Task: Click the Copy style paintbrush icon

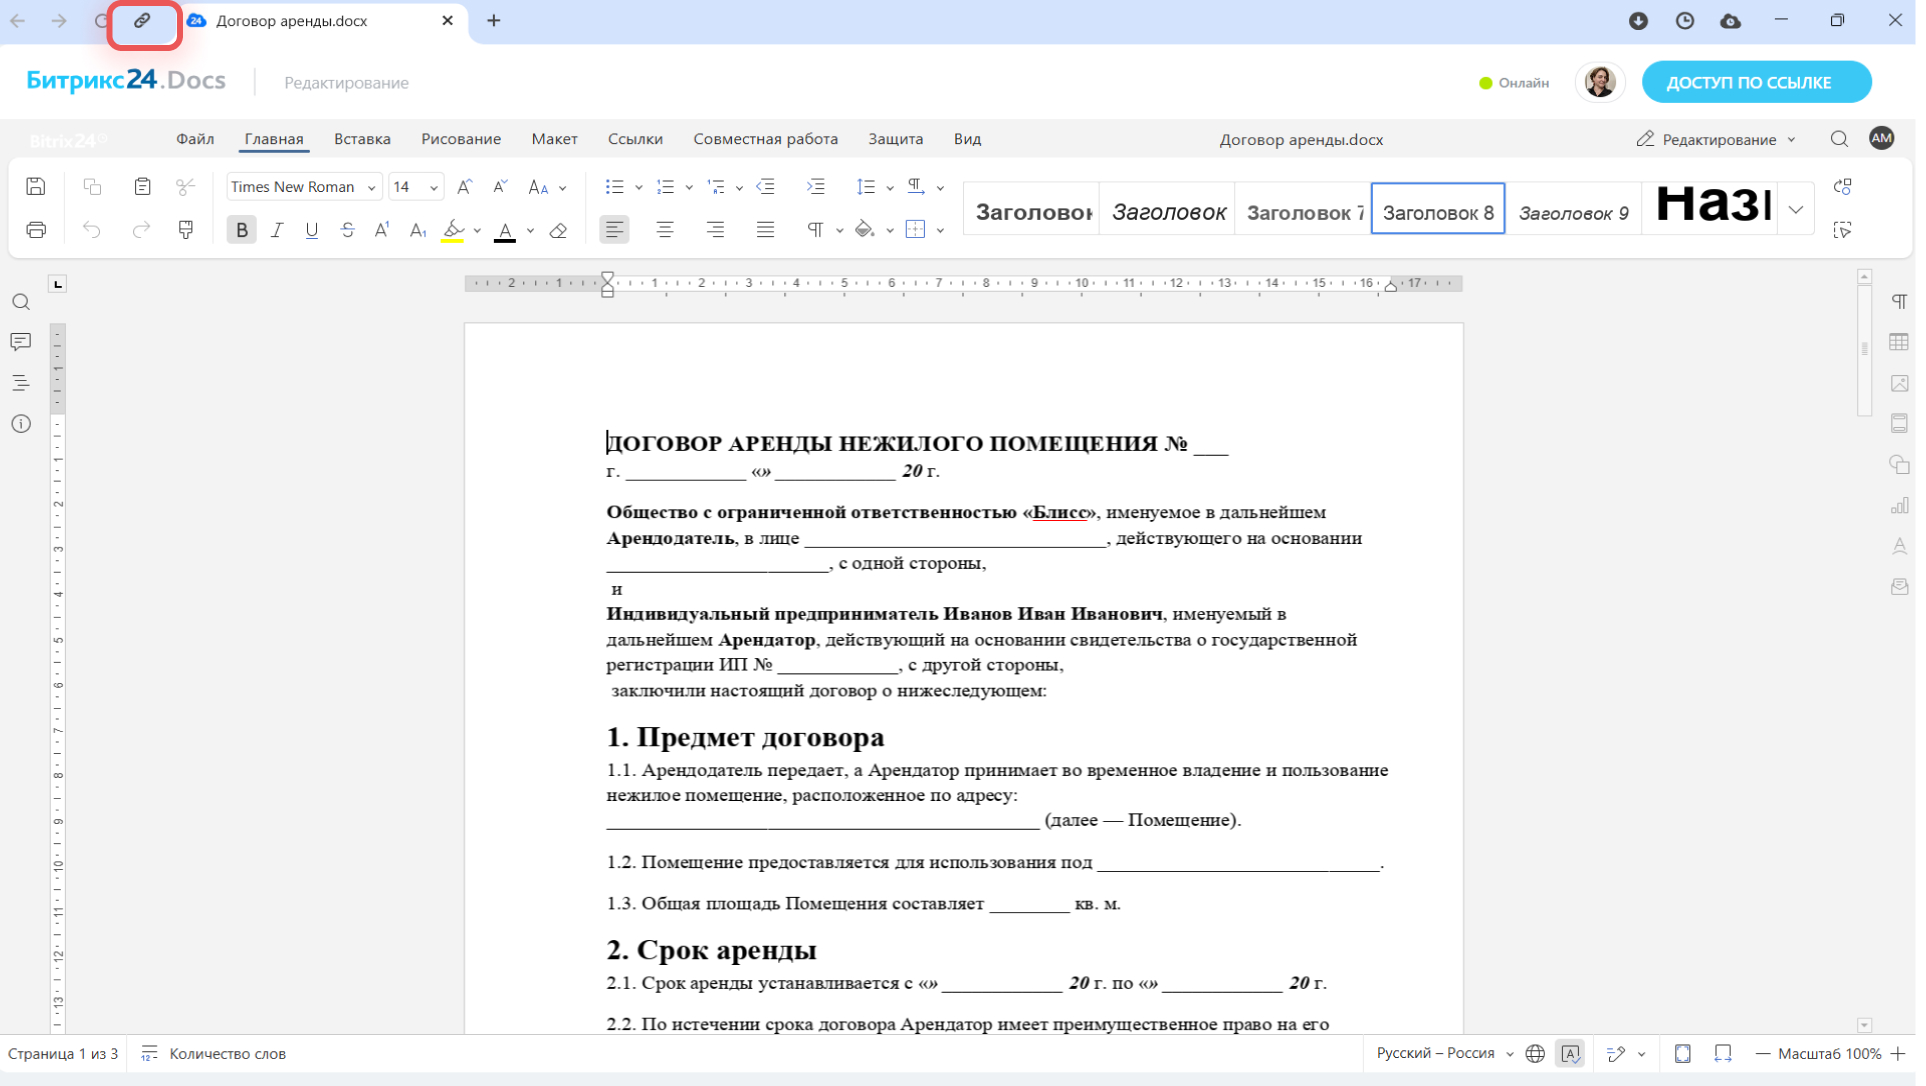Action: click(186, 231)
